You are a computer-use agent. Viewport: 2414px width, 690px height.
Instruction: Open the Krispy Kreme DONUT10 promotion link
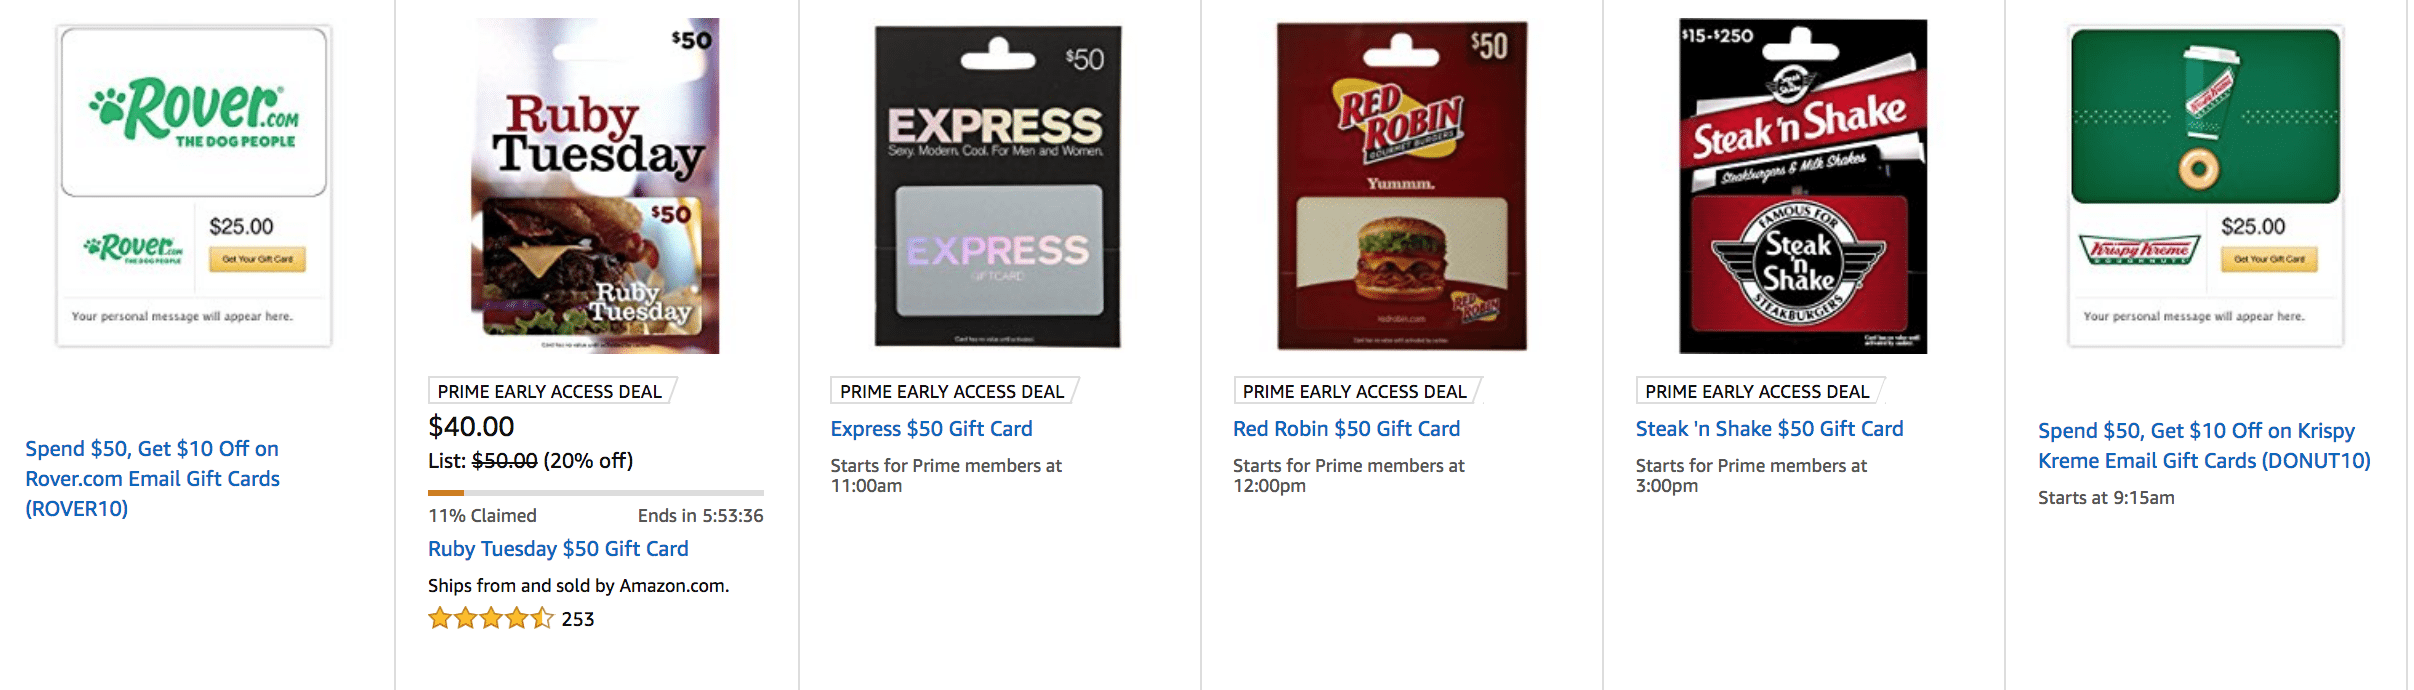(x=2204, y=446)
